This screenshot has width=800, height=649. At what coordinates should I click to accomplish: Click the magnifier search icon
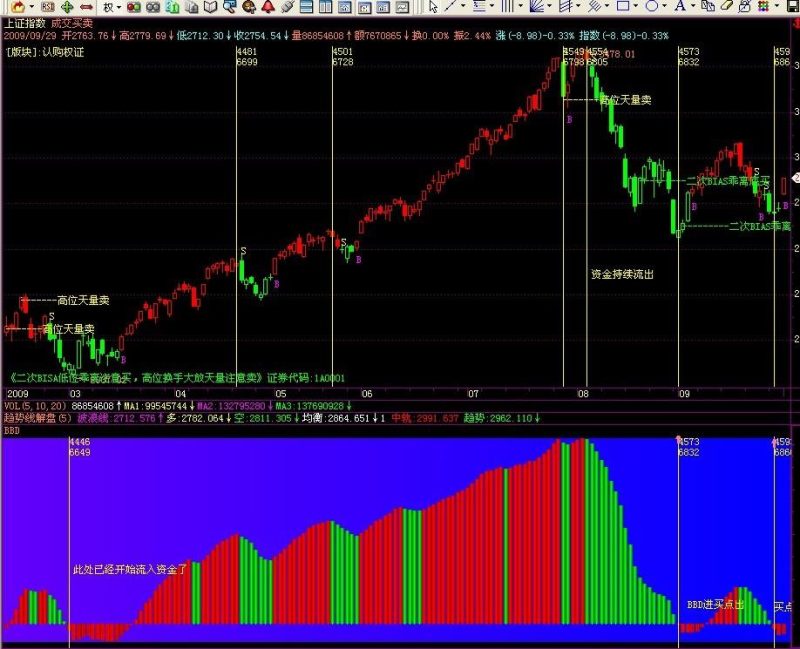[230, 6]
